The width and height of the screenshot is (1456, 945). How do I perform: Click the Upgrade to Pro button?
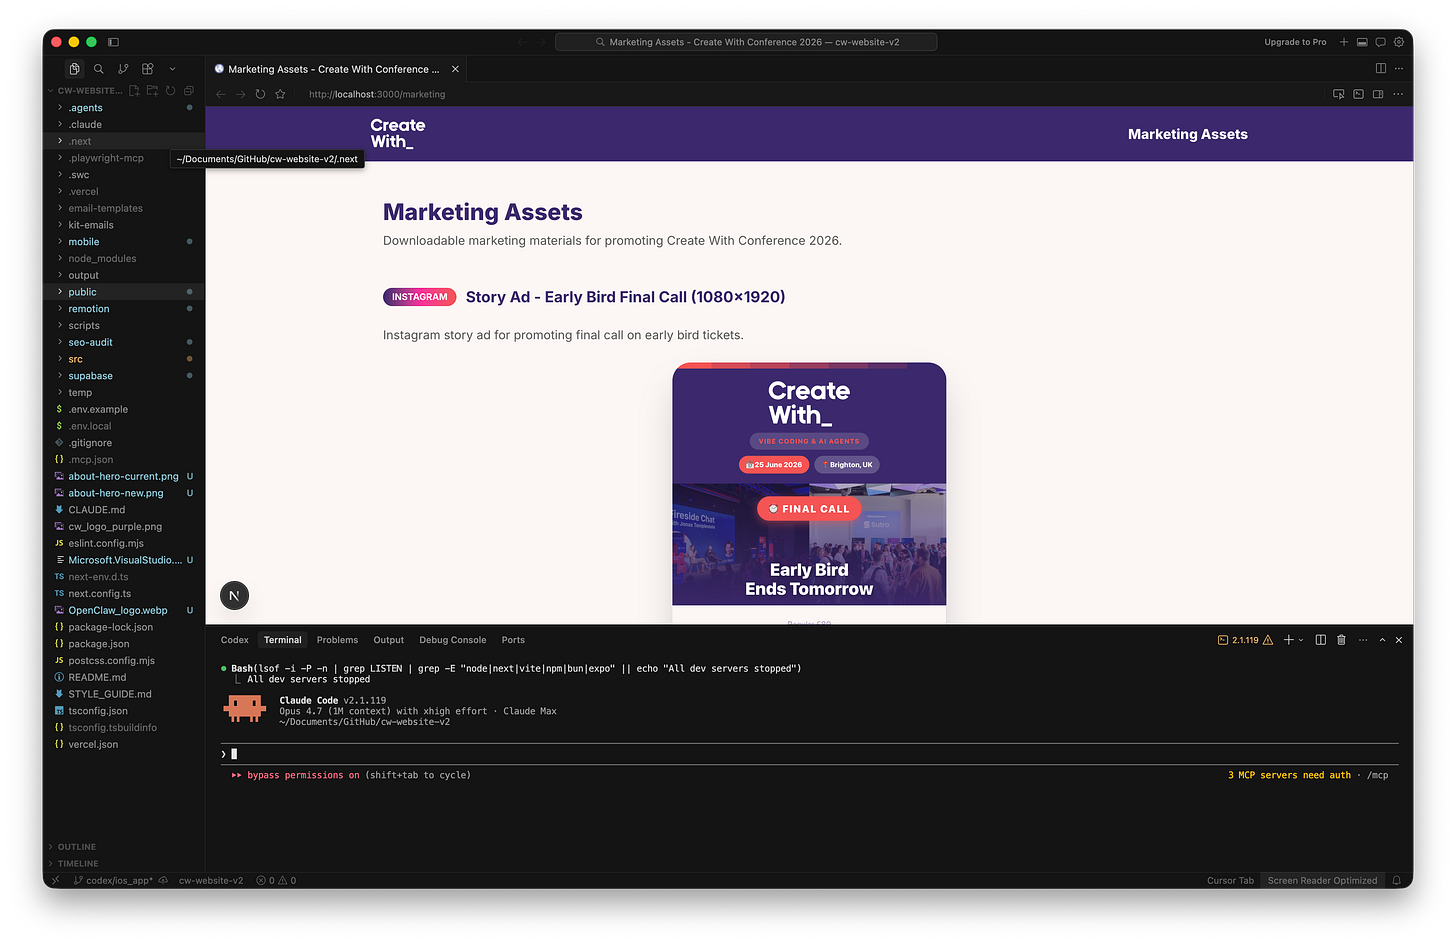coord(1295,42)
